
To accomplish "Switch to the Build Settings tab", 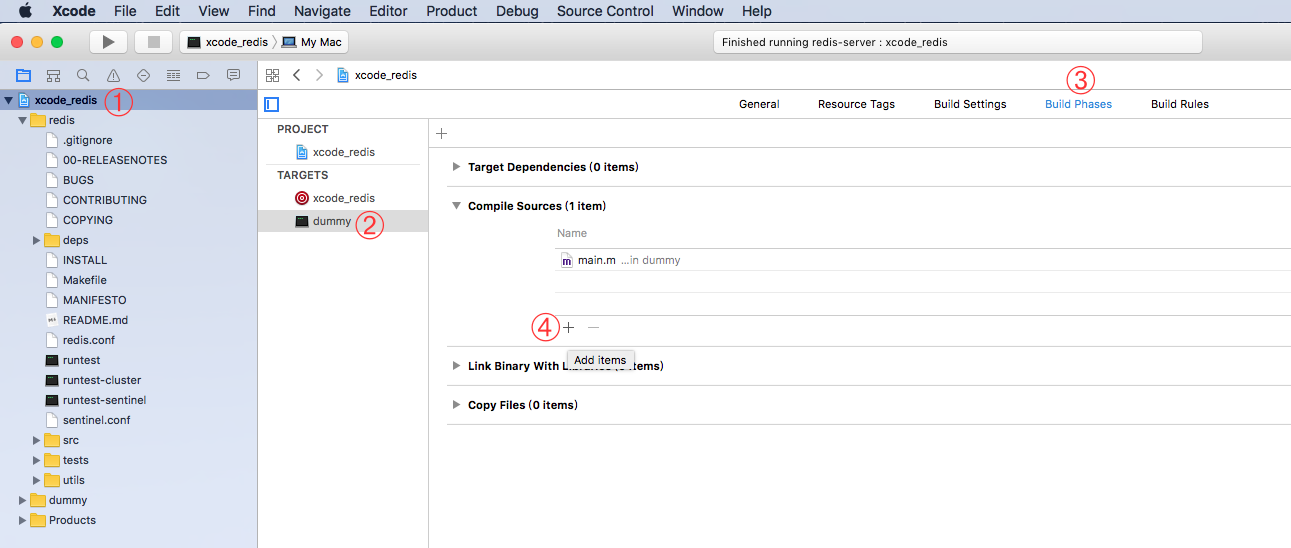I will [969, 104].
